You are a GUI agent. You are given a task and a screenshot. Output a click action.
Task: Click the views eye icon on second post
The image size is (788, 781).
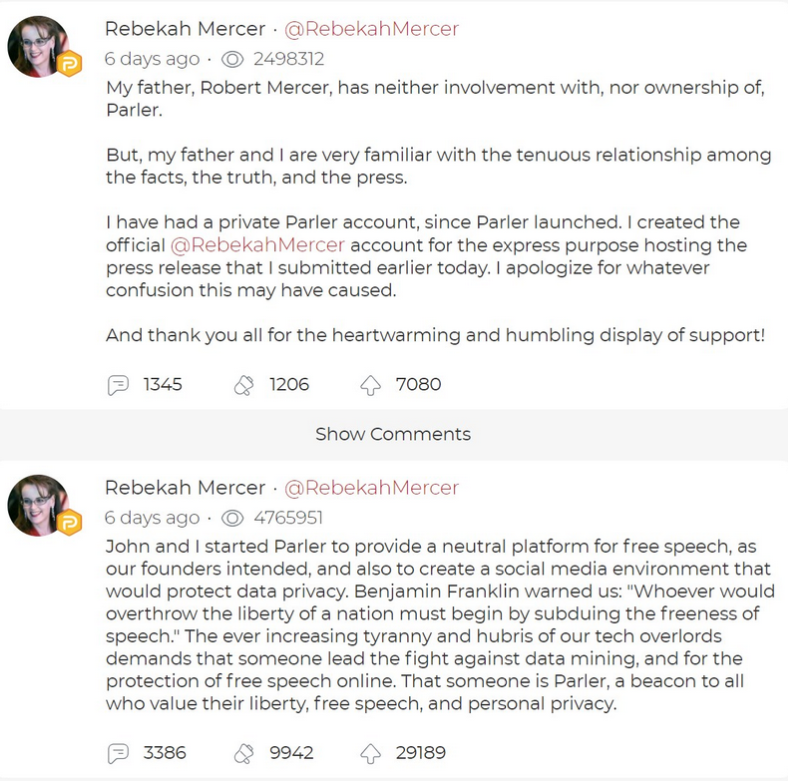pyautogui.click(x=232, y=518)
